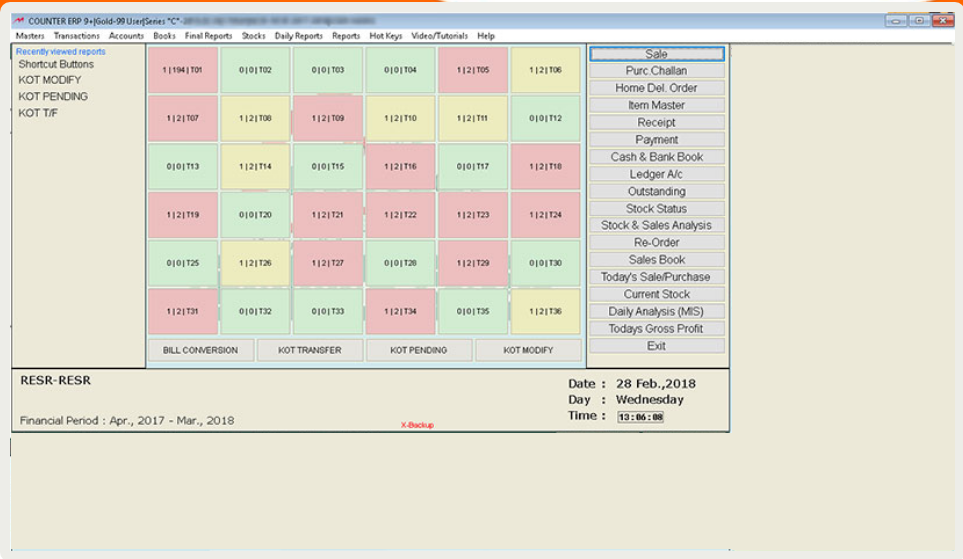
Task: Select table tile T24
Action: tap(545, 215)
